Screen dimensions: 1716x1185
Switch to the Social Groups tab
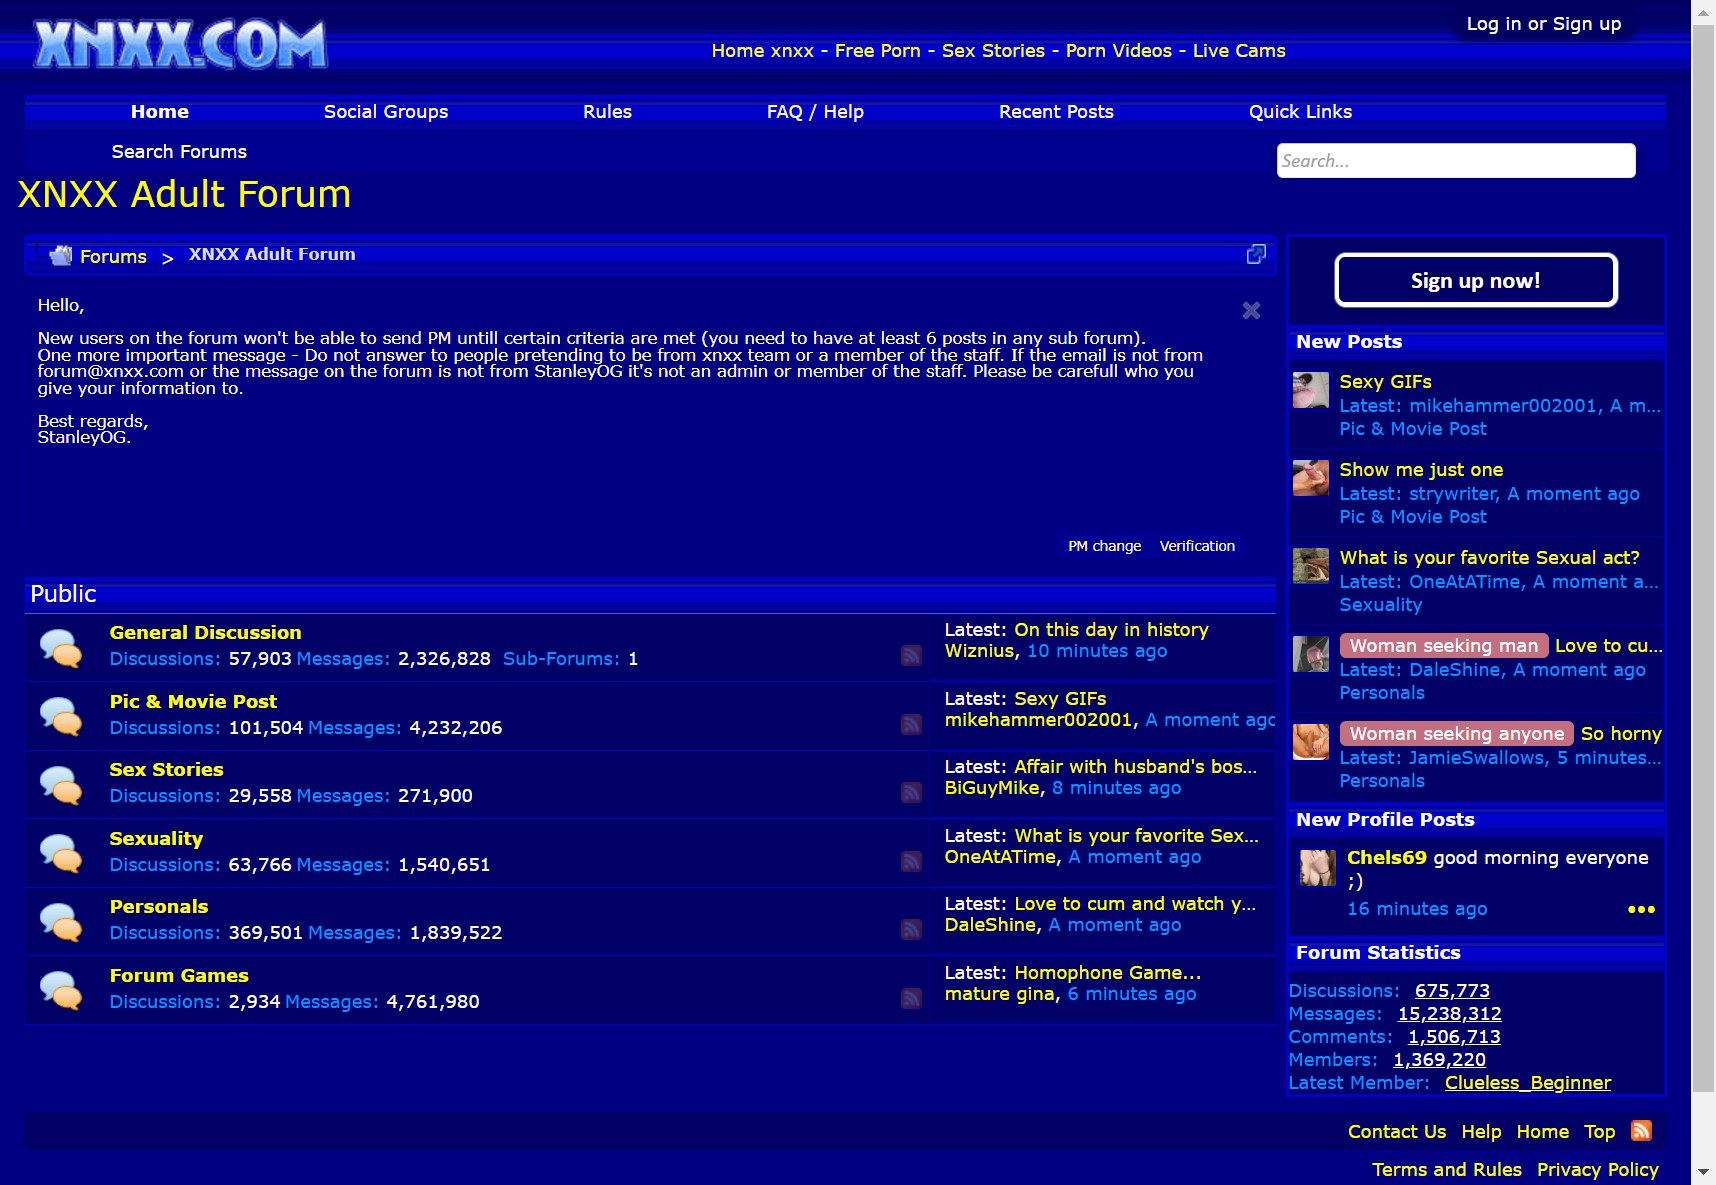(x=385, y=111)
